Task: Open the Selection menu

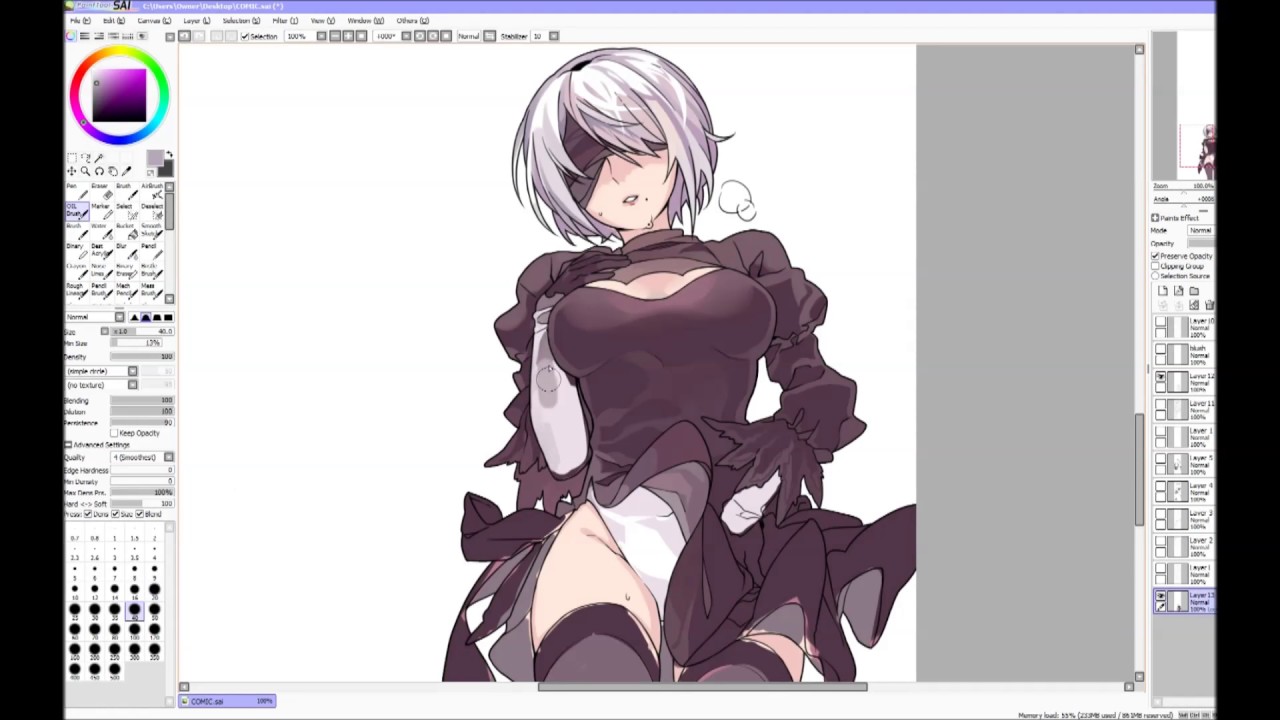Action: tap(241, 21)
